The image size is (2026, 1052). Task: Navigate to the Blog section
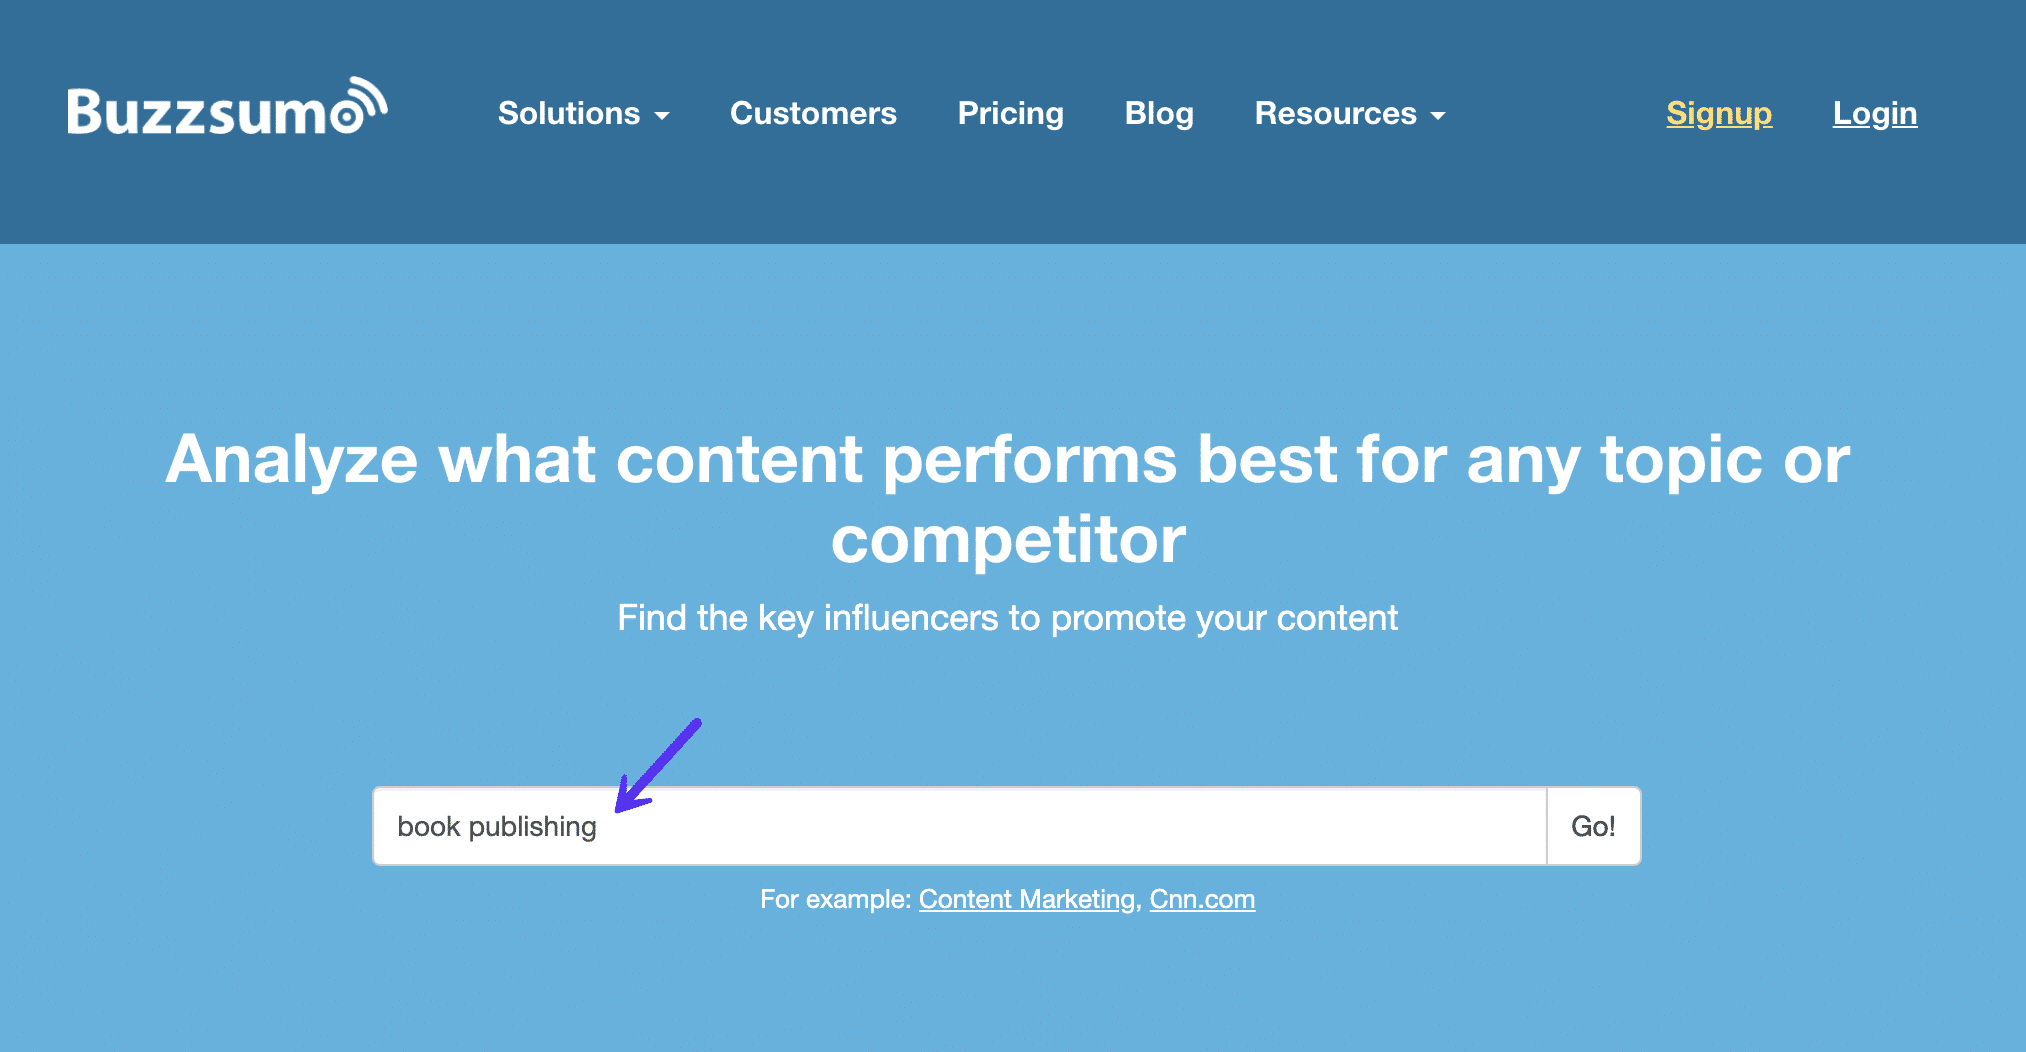pos(1159,114)
